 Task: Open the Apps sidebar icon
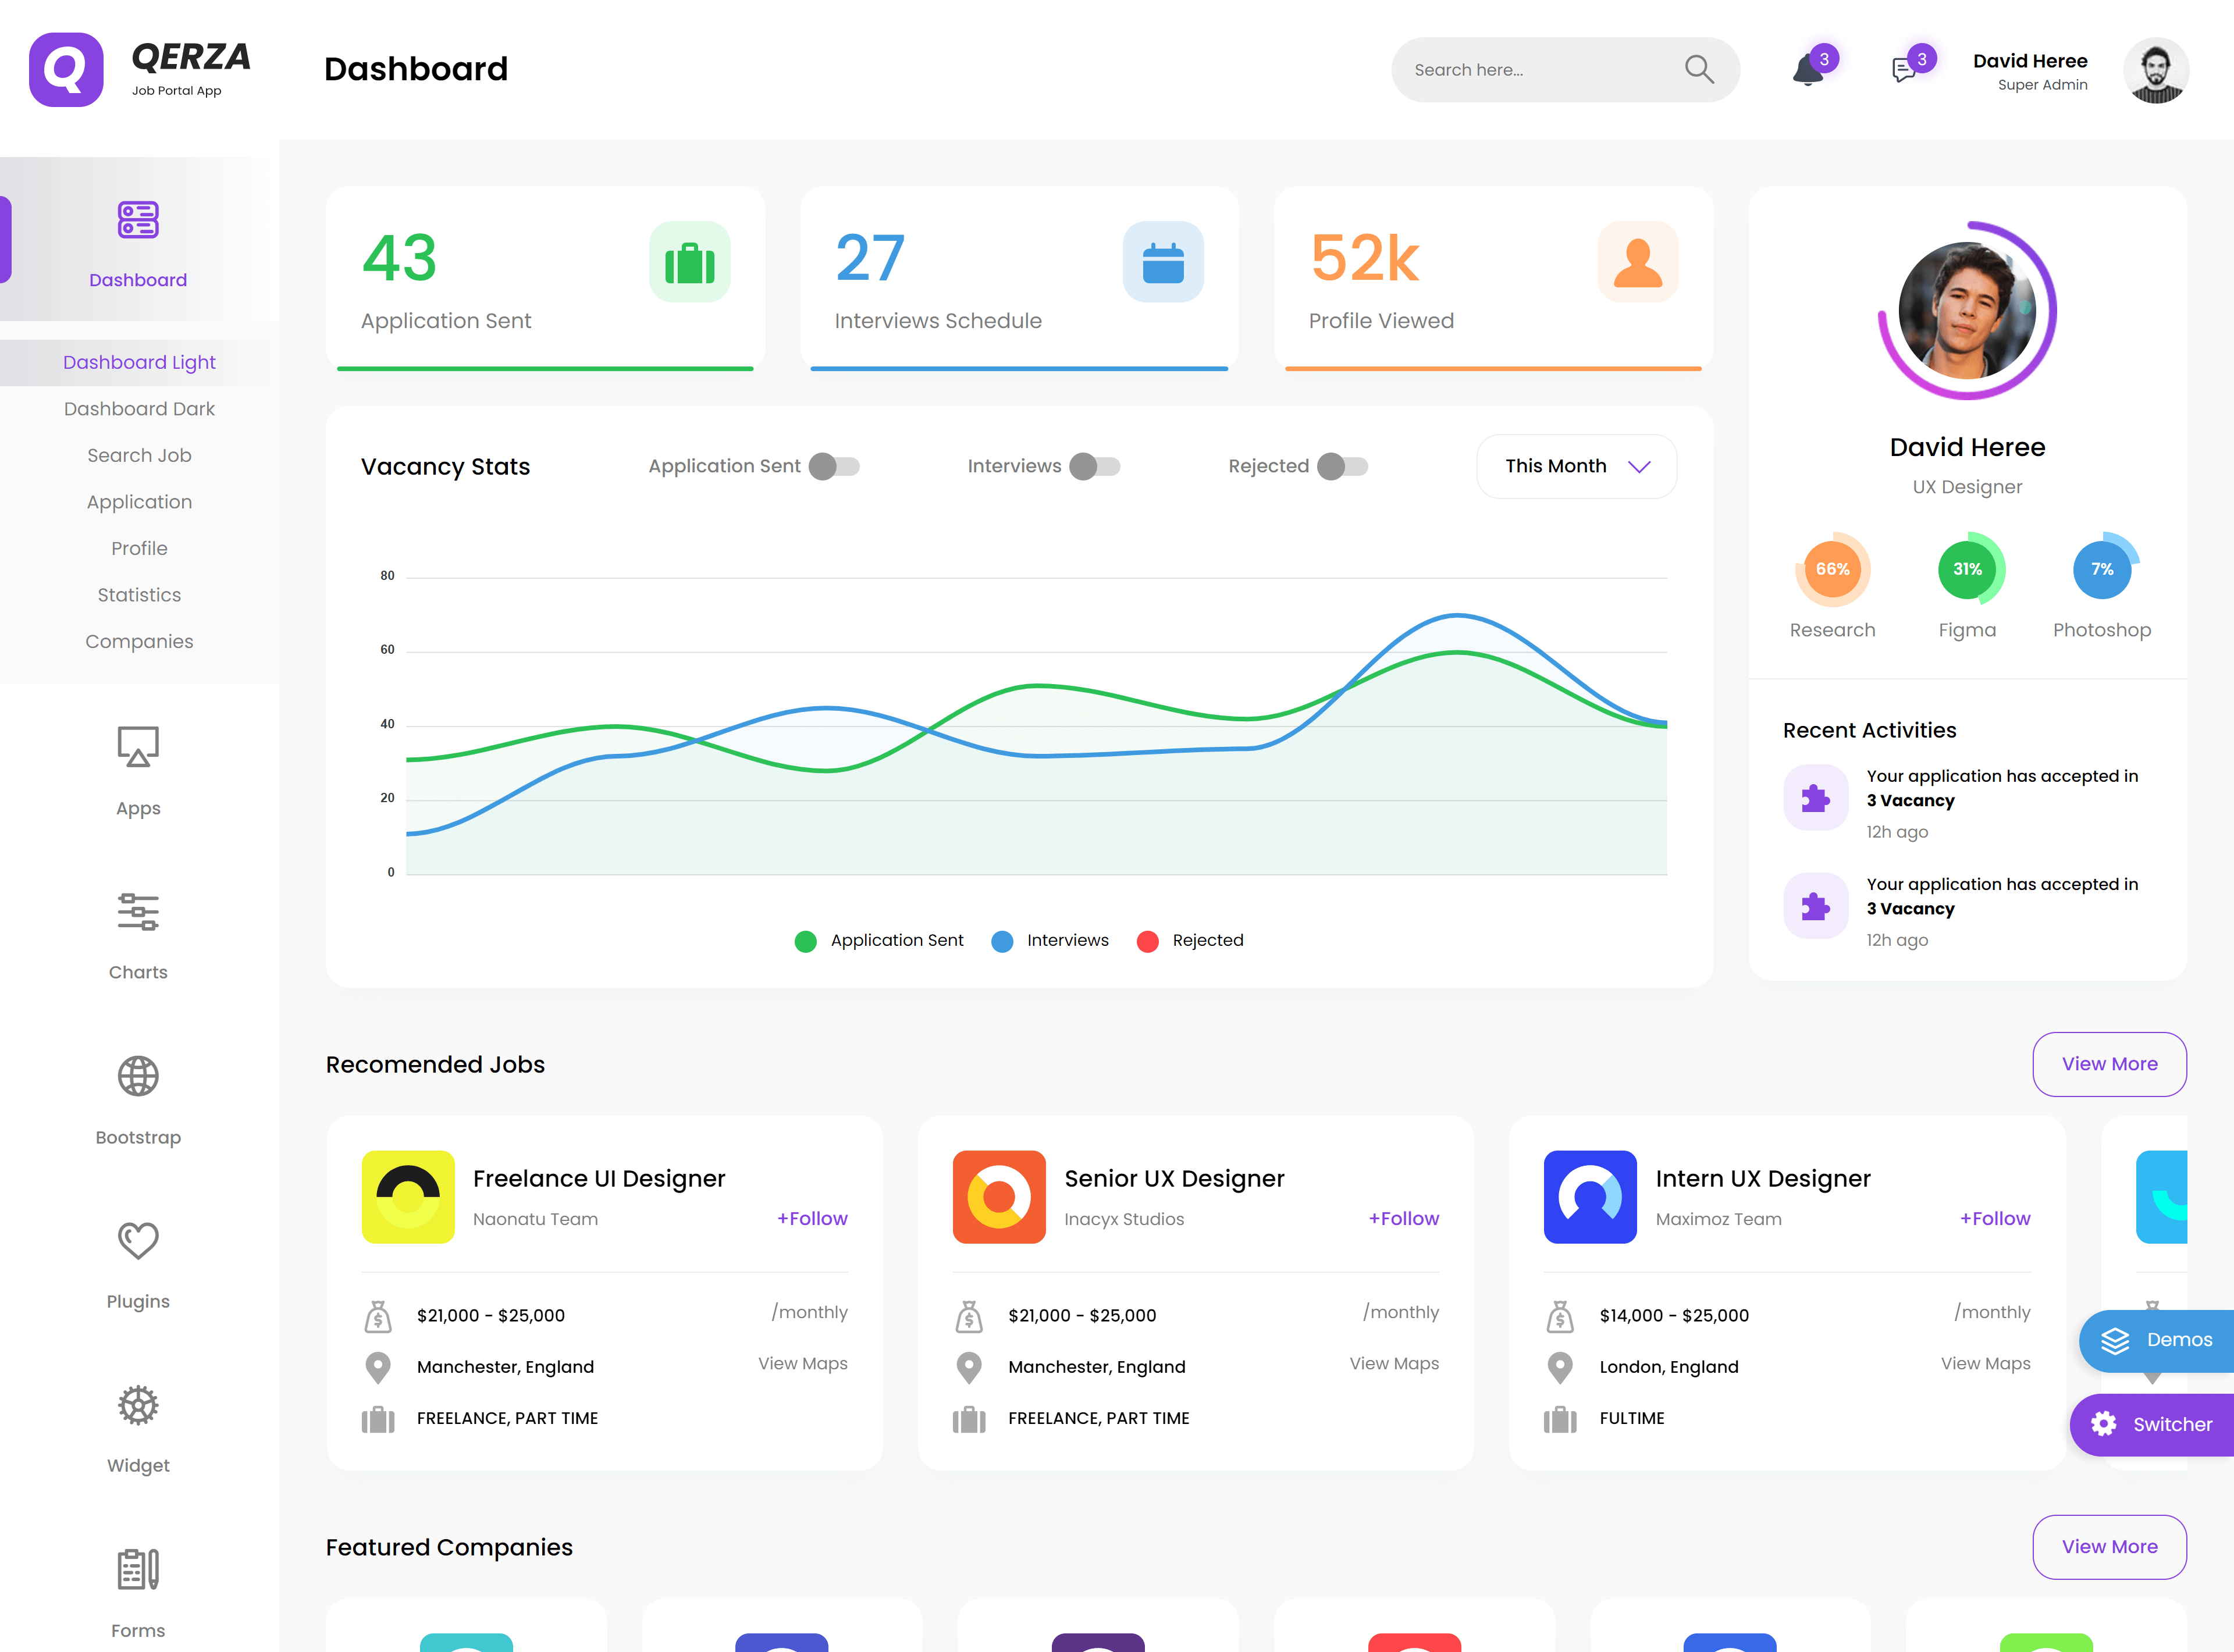tap(138, 747)
